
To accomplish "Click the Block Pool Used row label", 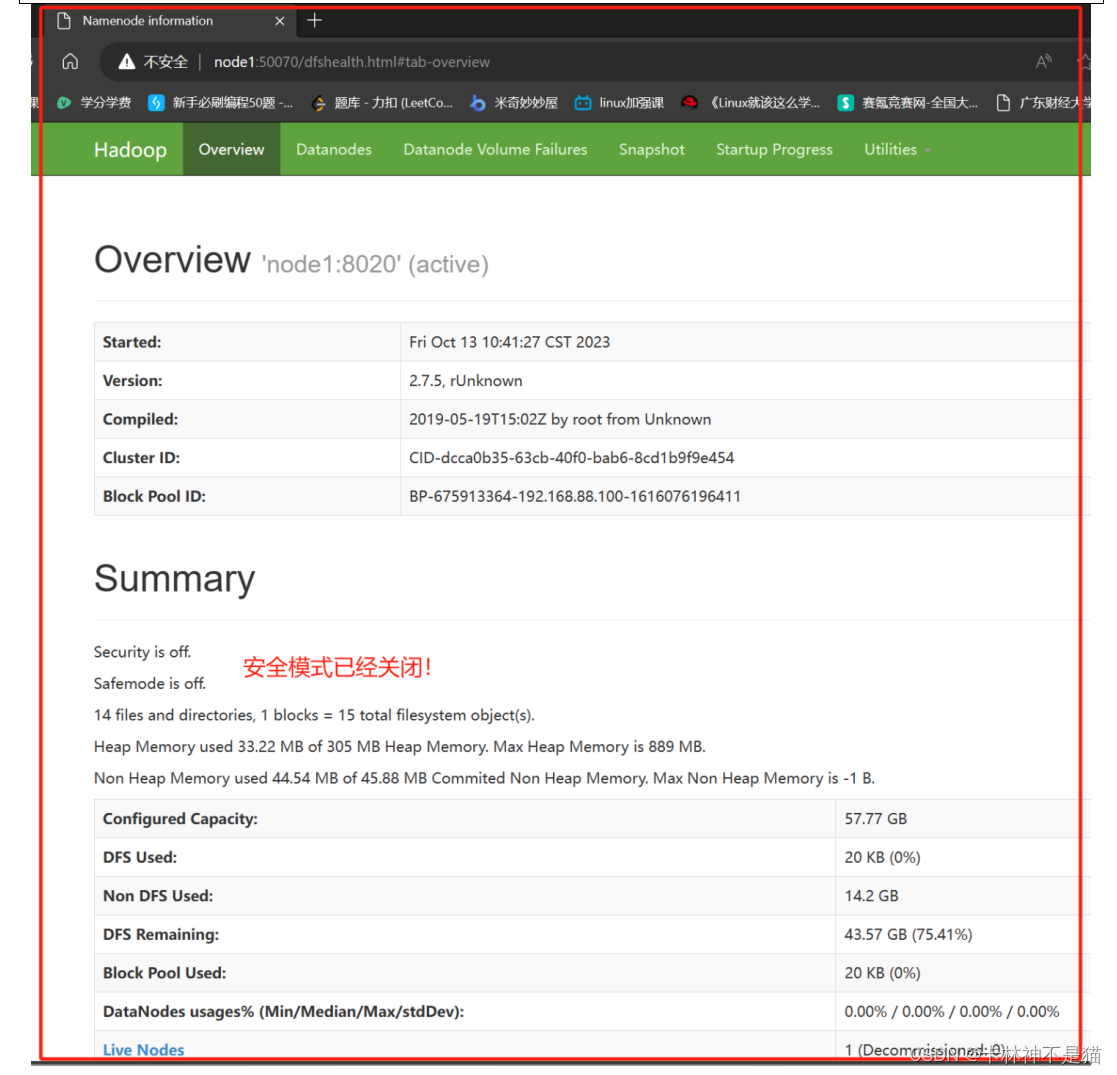I will 165,972.
